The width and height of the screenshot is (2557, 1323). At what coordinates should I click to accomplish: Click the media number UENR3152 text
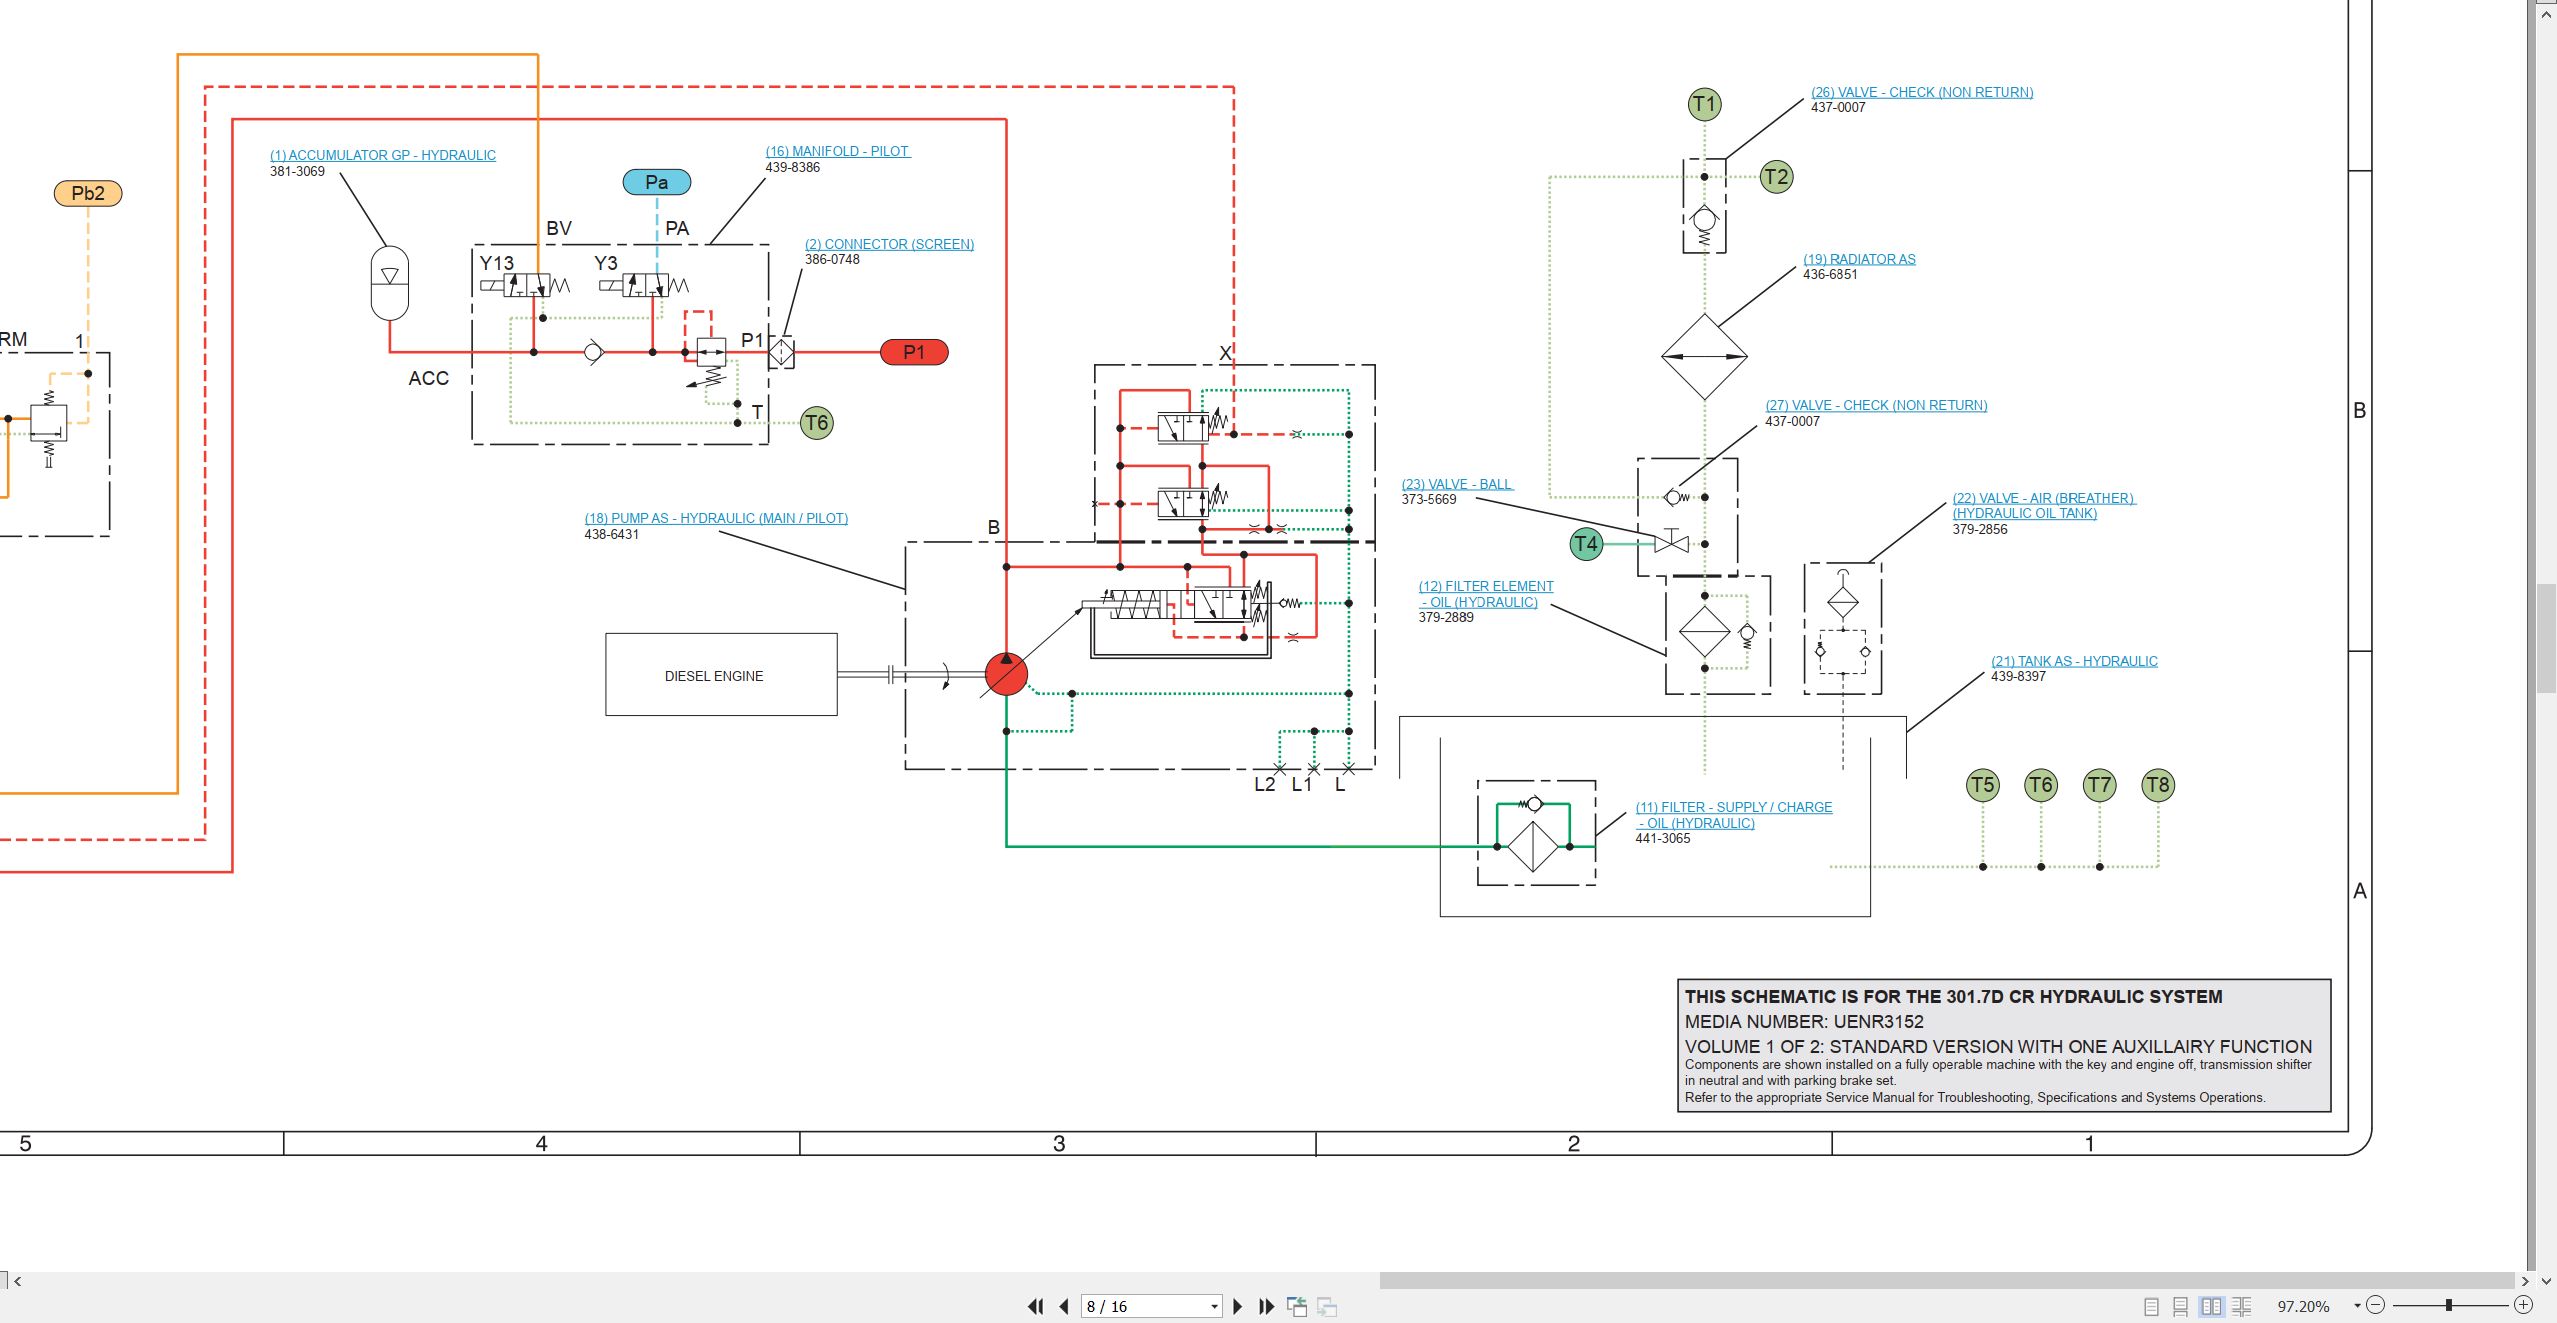(1804, 1021)
